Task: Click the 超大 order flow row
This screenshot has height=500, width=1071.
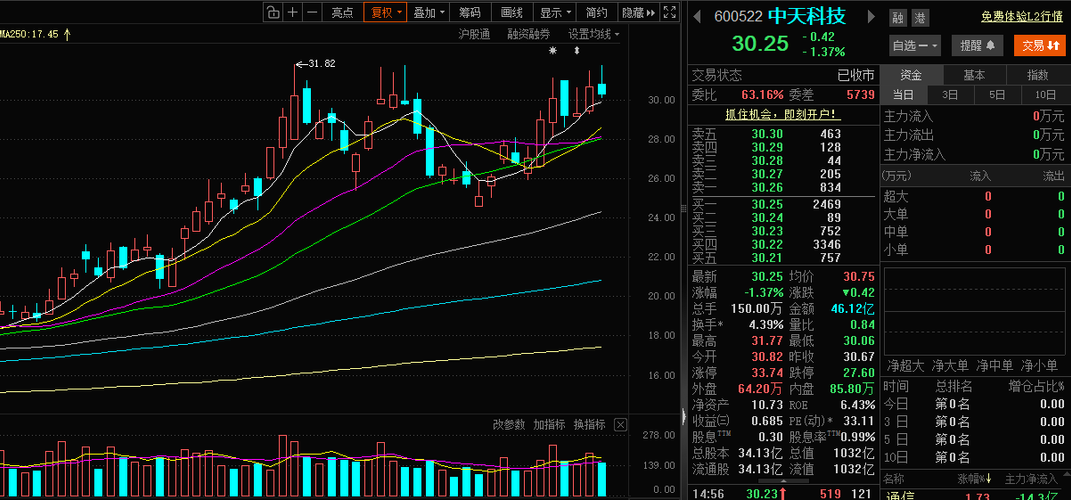Action: tap(973, 197)
